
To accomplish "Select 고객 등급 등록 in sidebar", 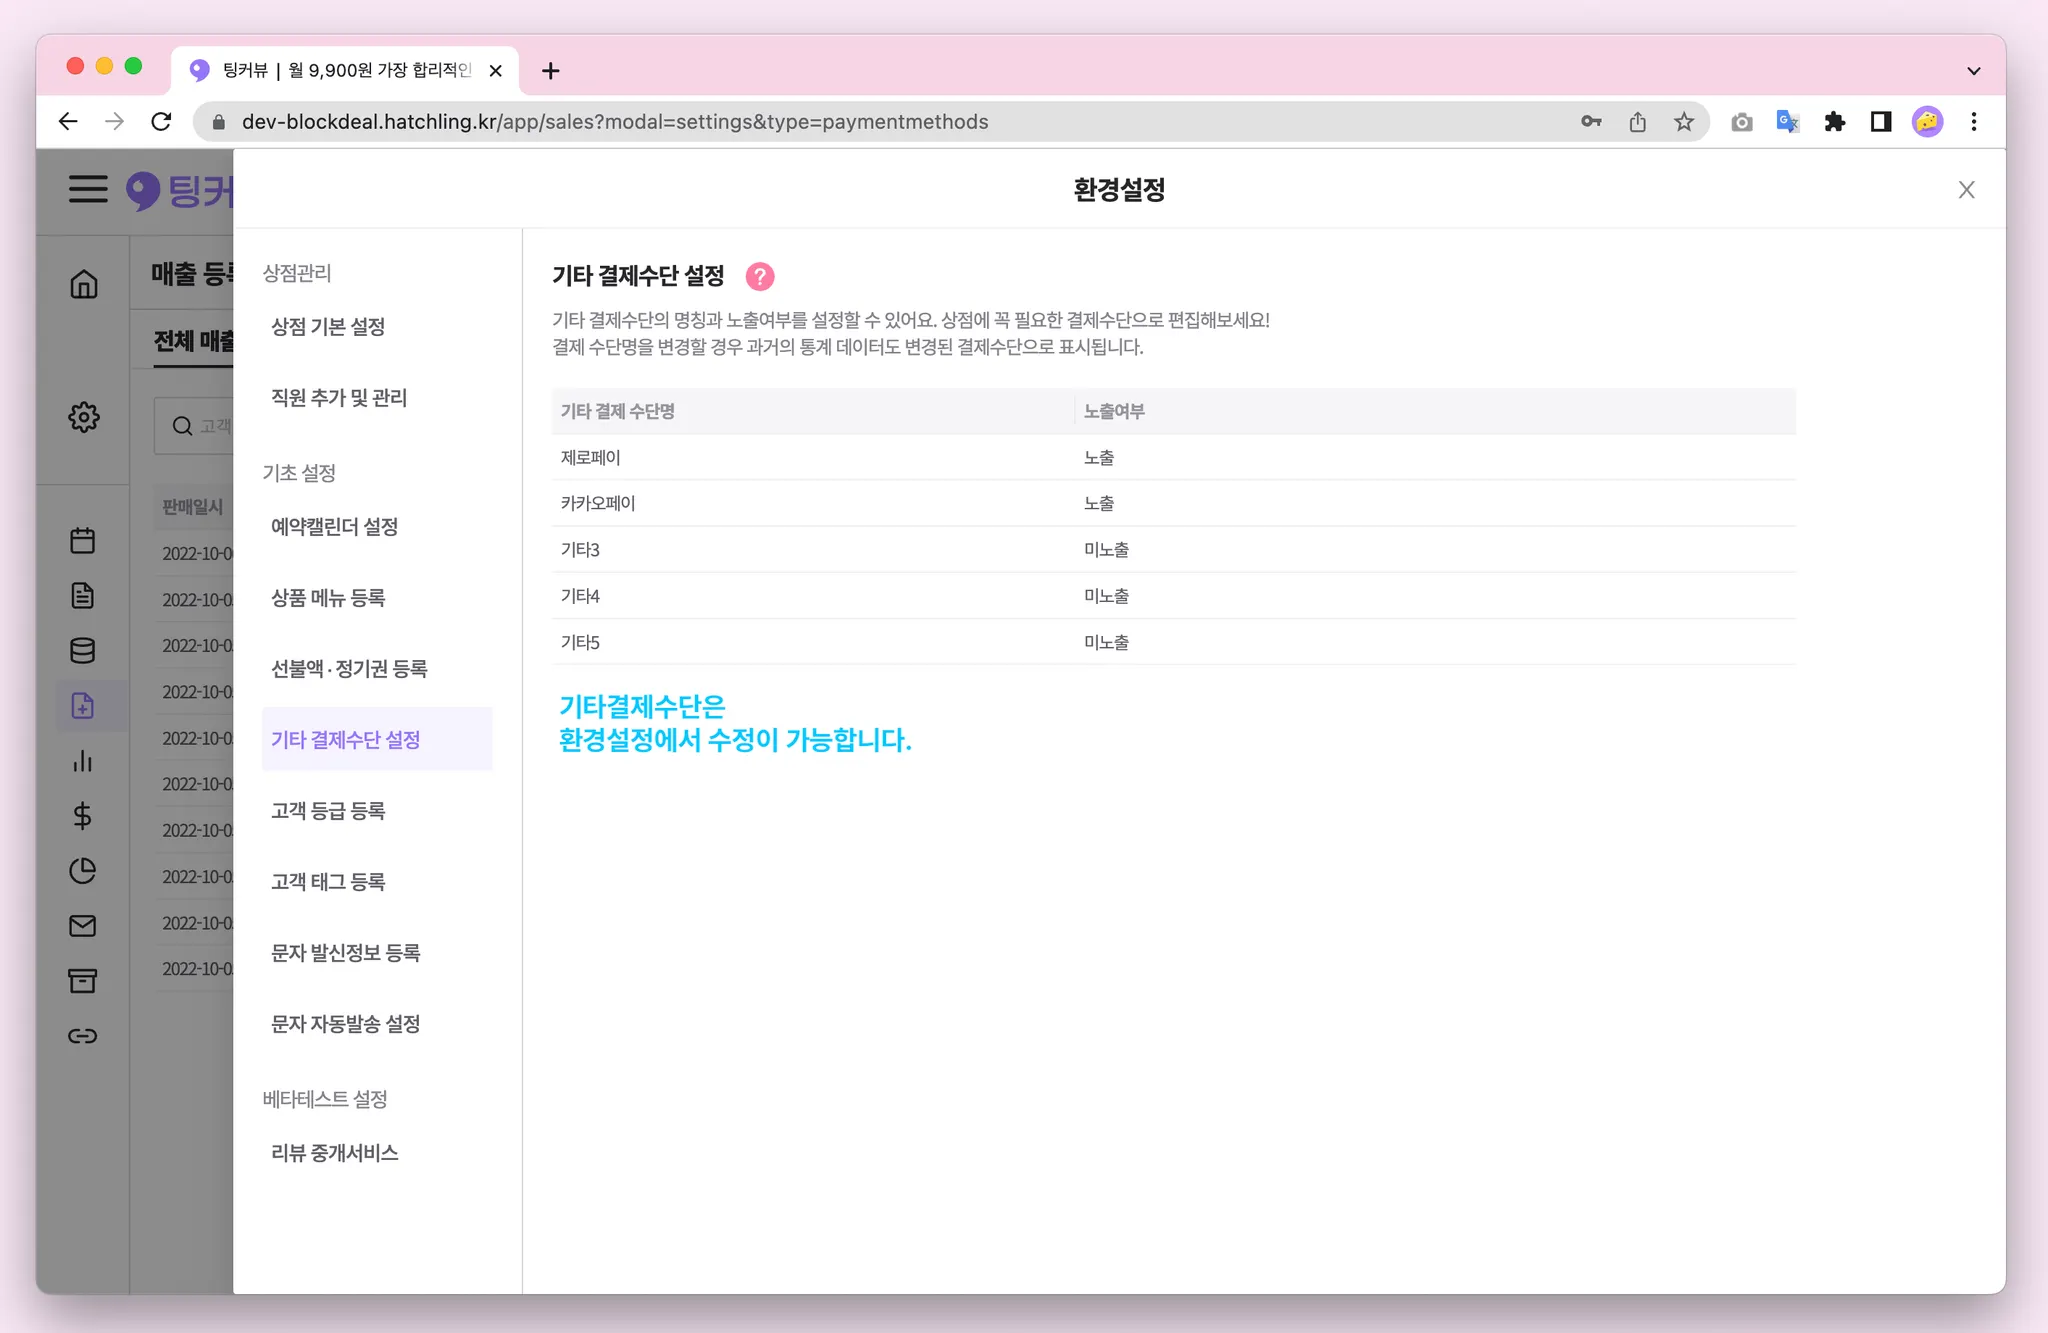I will click(x=328, y=811).
